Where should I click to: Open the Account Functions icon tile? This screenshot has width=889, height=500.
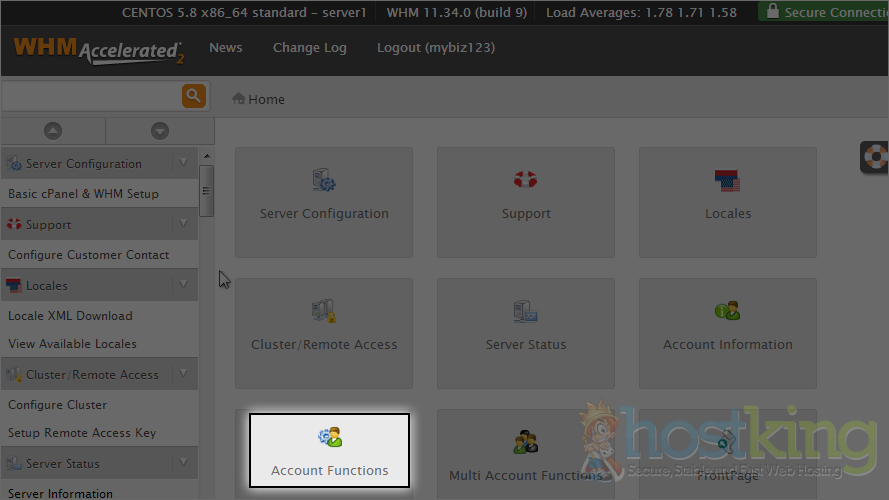point(329,451)
